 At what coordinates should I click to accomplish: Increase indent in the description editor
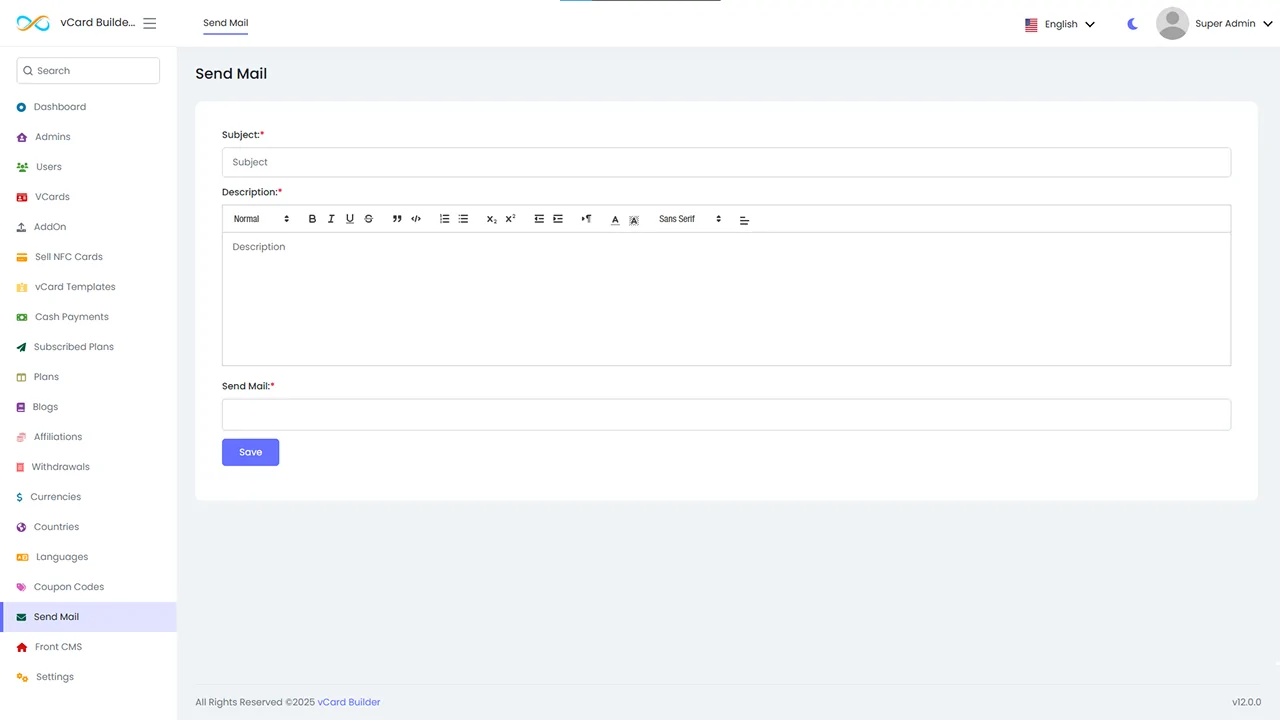click(558, 219)
